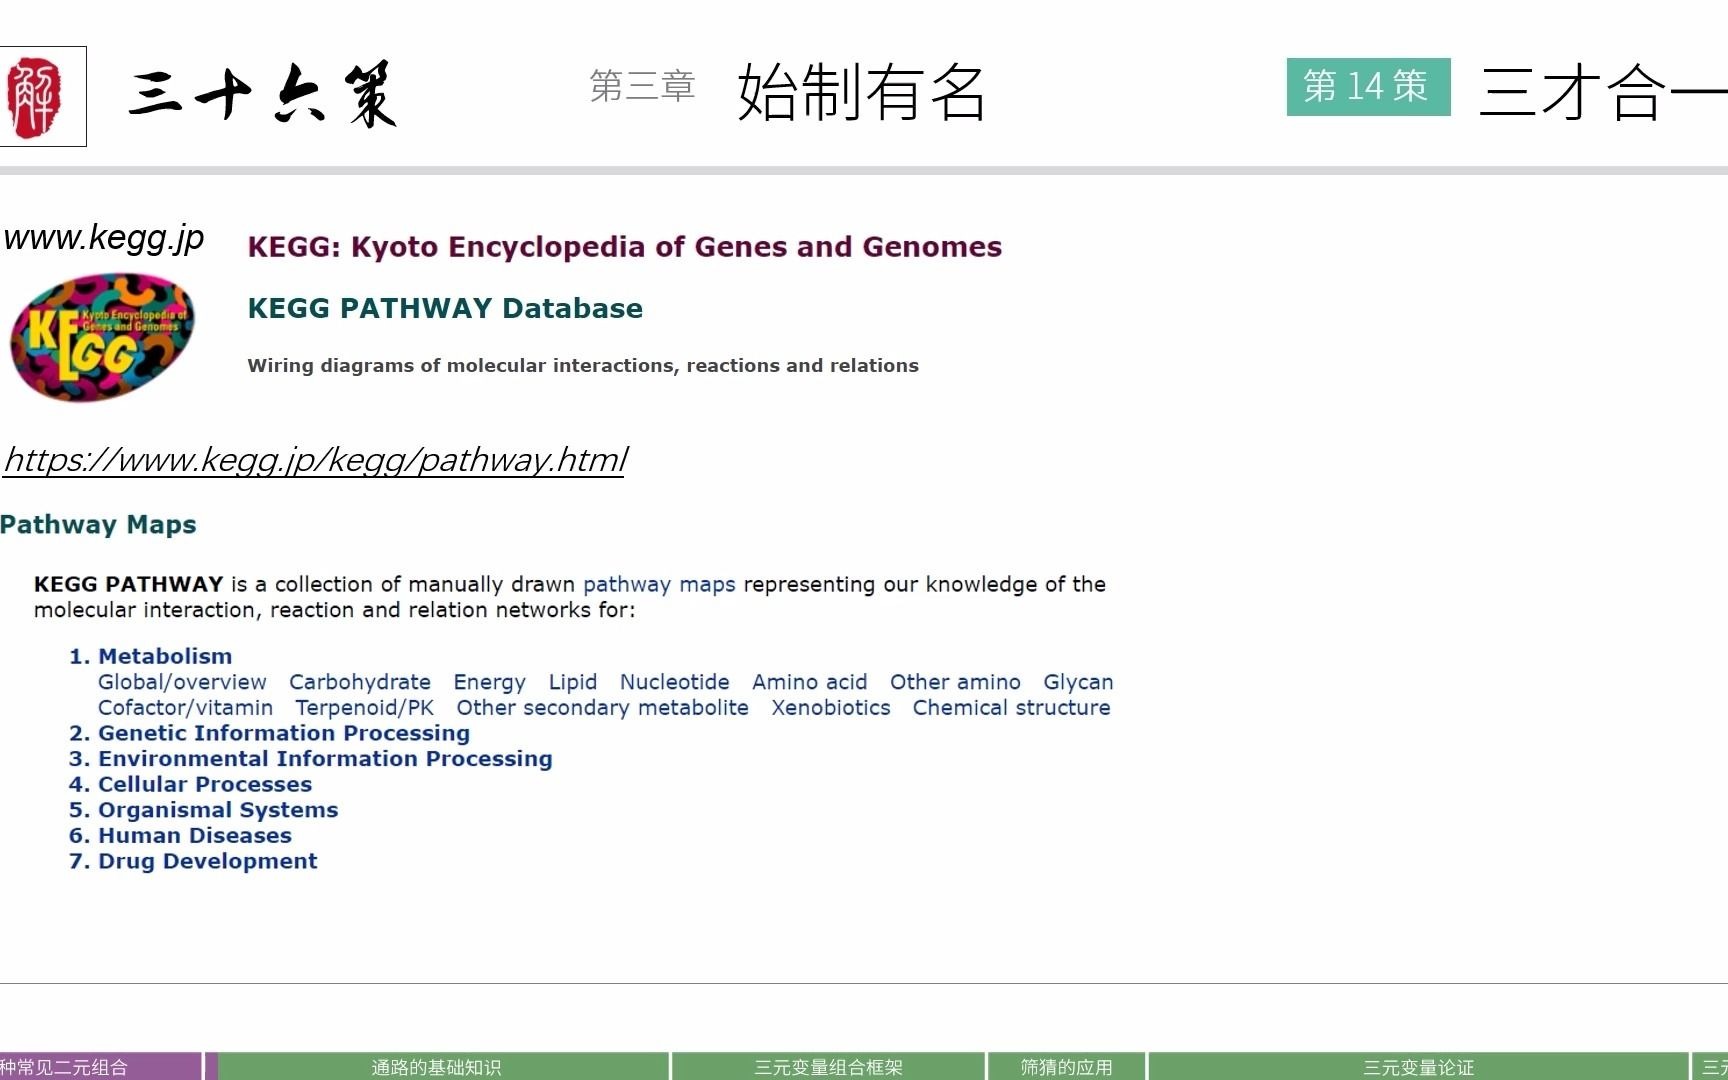Click the 'KEGG PATHWAY Database' heading

[x=445, y=308]
